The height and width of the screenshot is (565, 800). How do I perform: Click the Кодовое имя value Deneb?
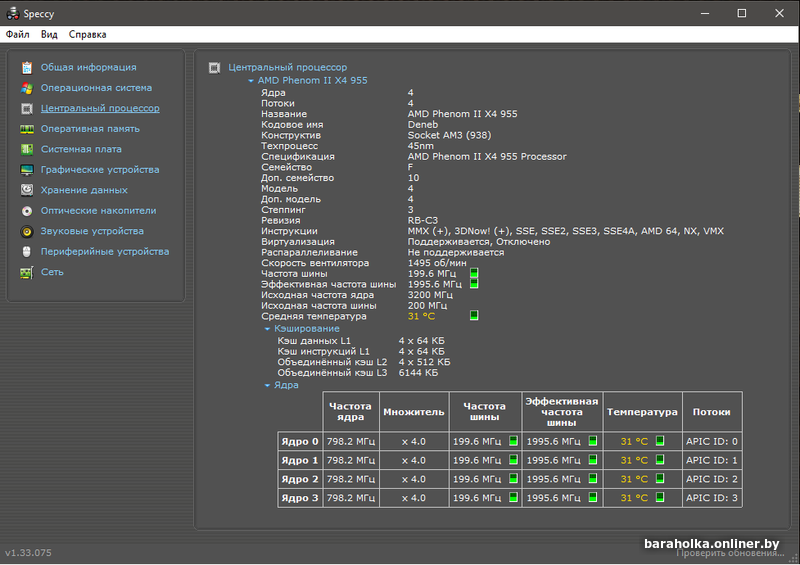click(423, 125)
